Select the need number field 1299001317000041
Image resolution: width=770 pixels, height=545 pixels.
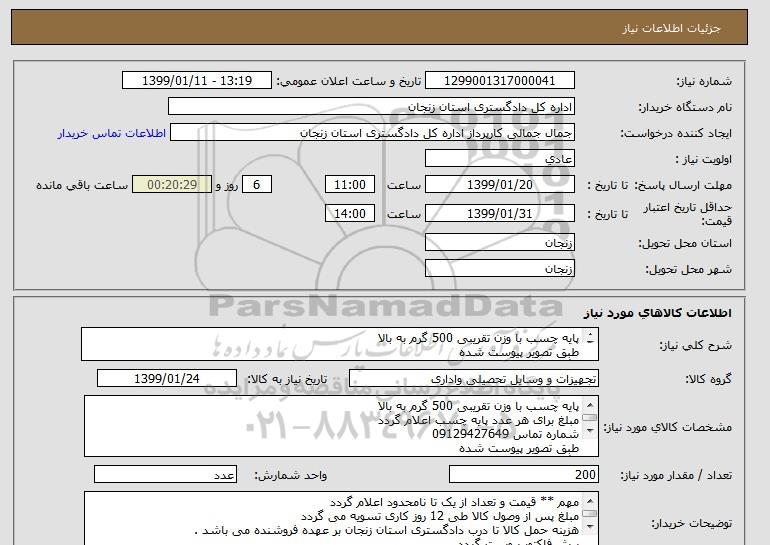pos(499,81)
